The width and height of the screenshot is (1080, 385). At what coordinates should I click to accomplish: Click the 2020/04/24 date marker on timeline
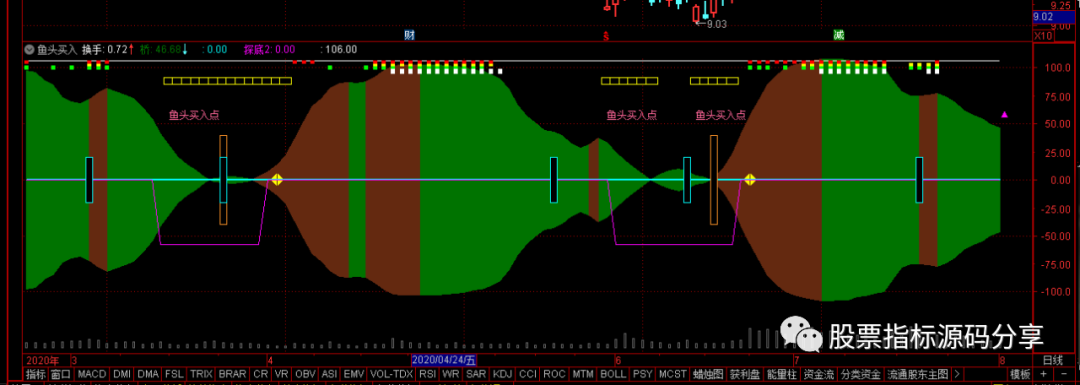444,360
